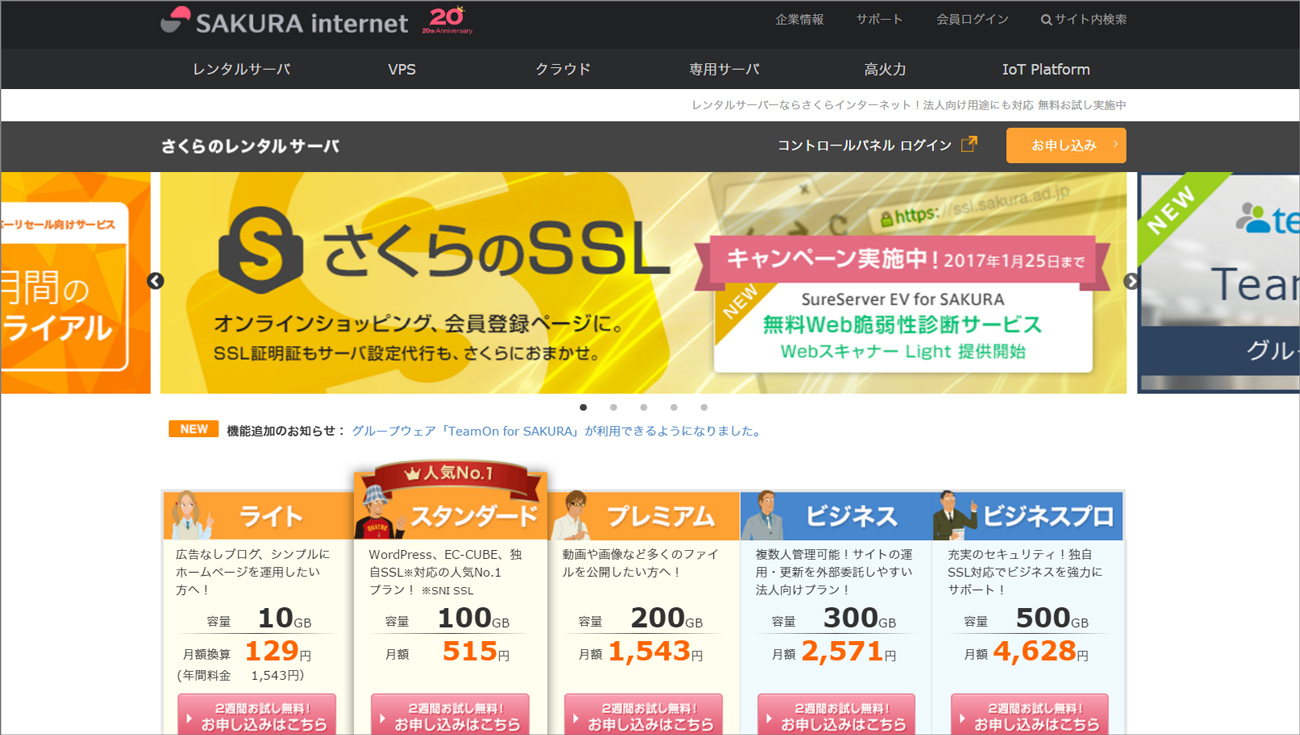
Task: Open 企業情報 in top header
Action: [800, 20]
